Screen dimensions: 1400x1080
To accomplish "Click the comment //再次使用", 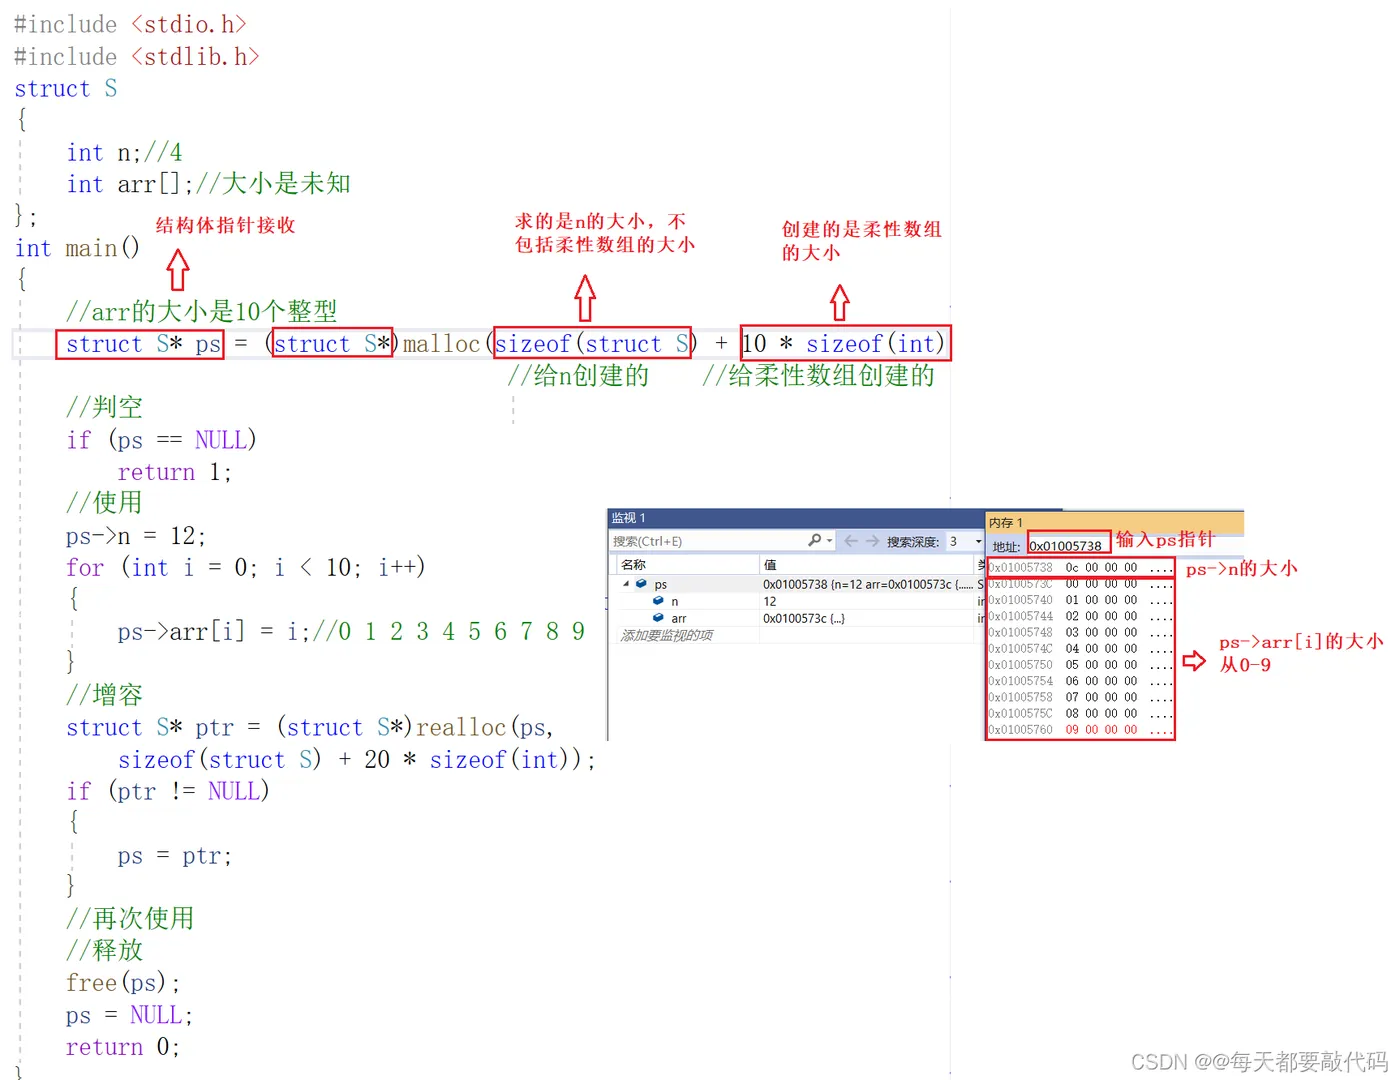I will 130,918.
